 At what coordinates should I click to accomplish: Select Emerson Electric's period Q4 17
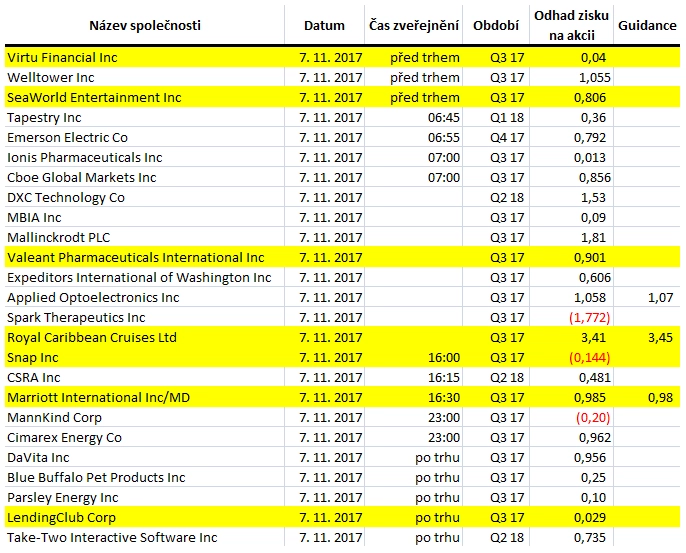click(507, 138)
